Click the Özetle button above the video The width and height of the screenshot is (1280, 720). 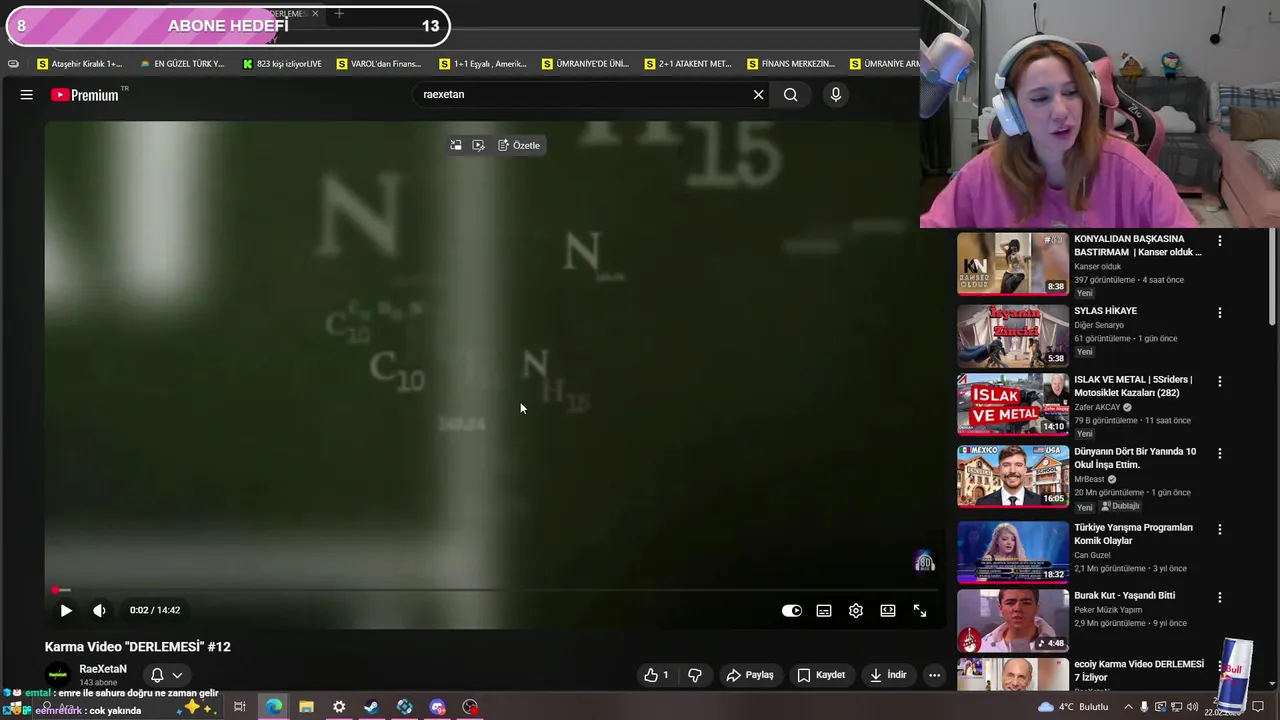coord(519,145)
